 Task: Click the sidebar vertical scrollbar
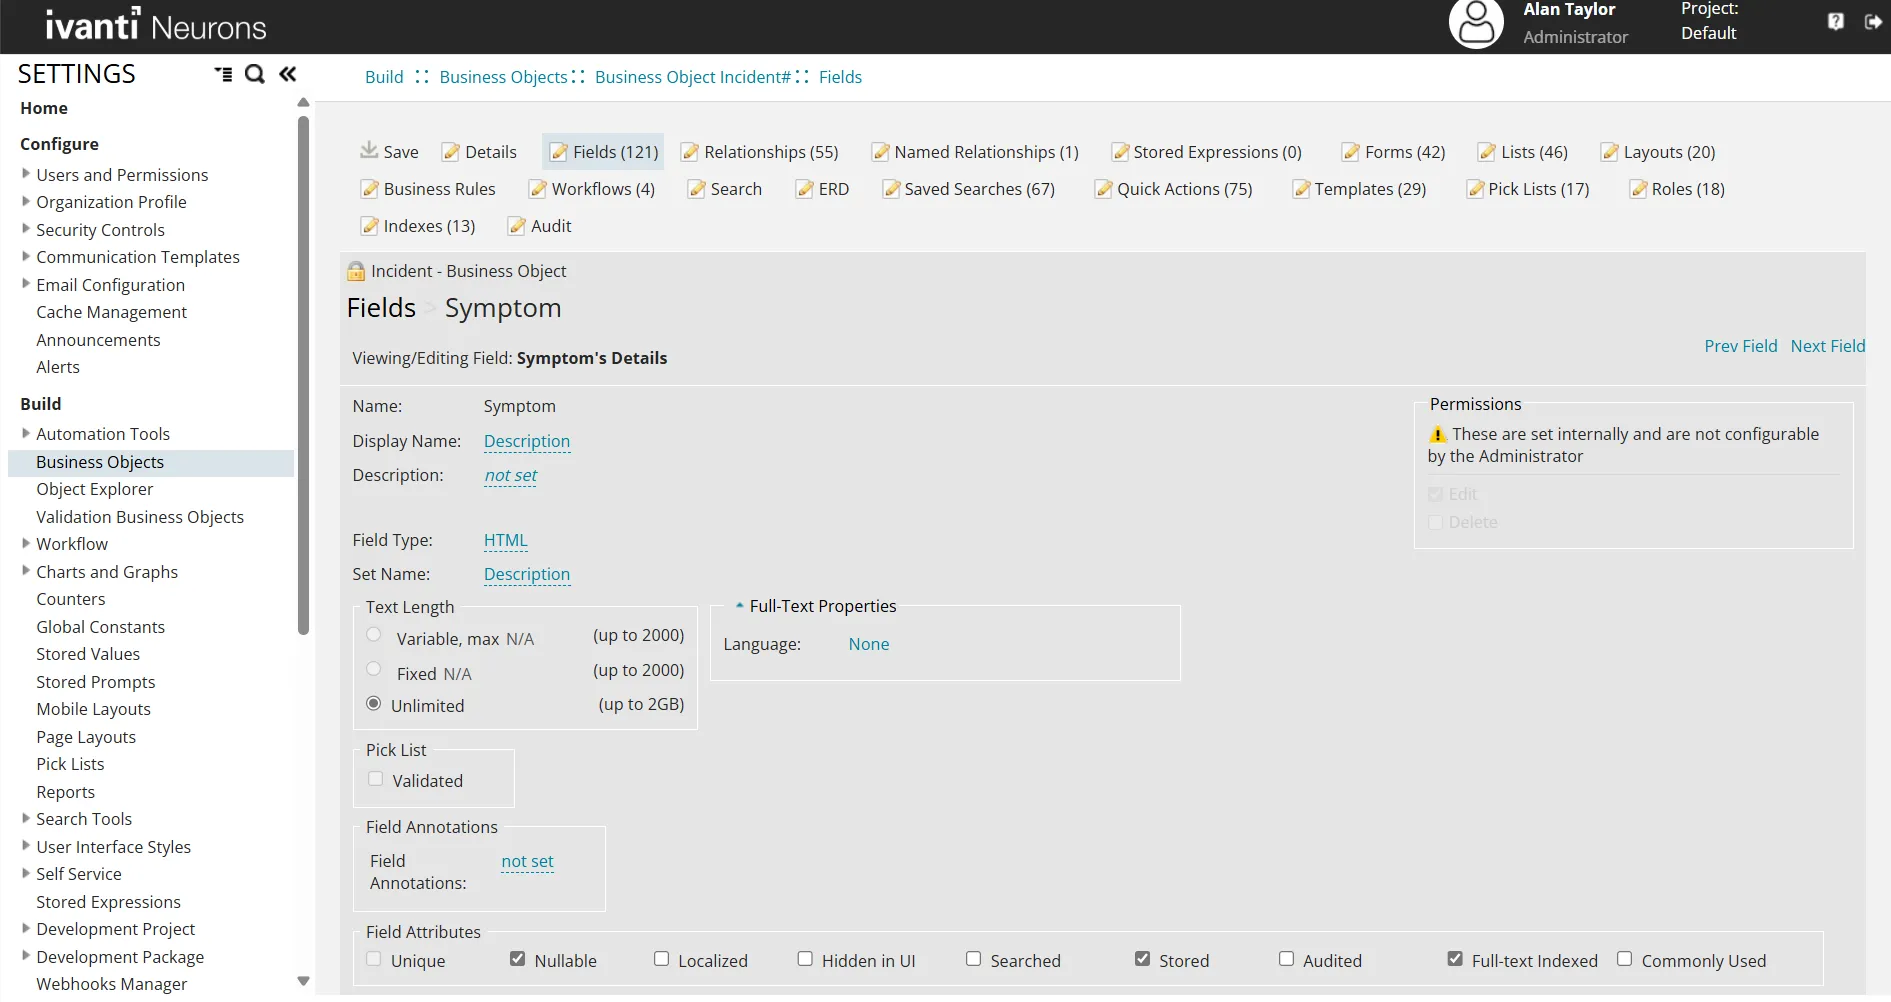(303, 375)
